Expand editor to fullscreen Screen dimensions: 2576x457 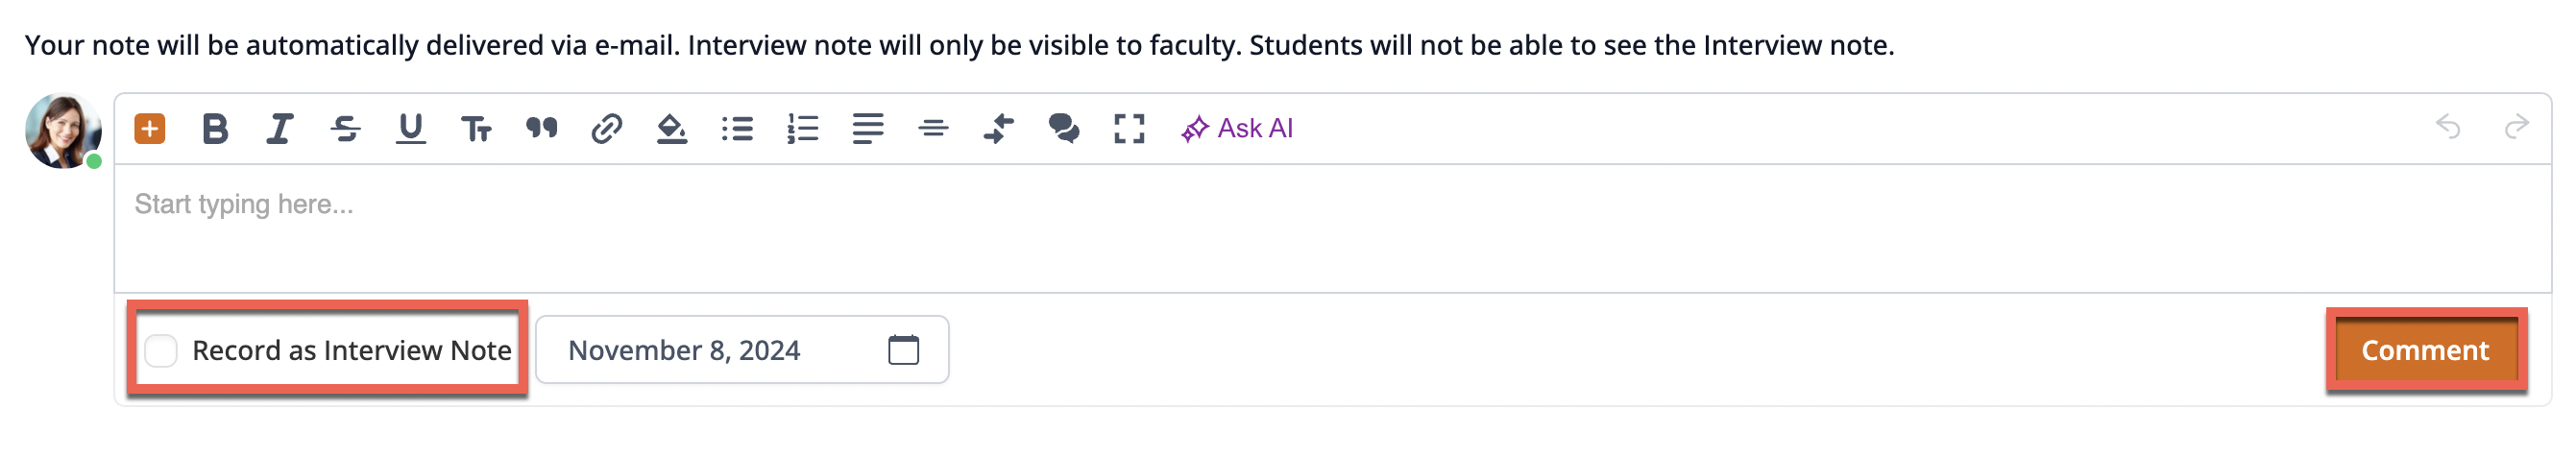[1130, 129]
